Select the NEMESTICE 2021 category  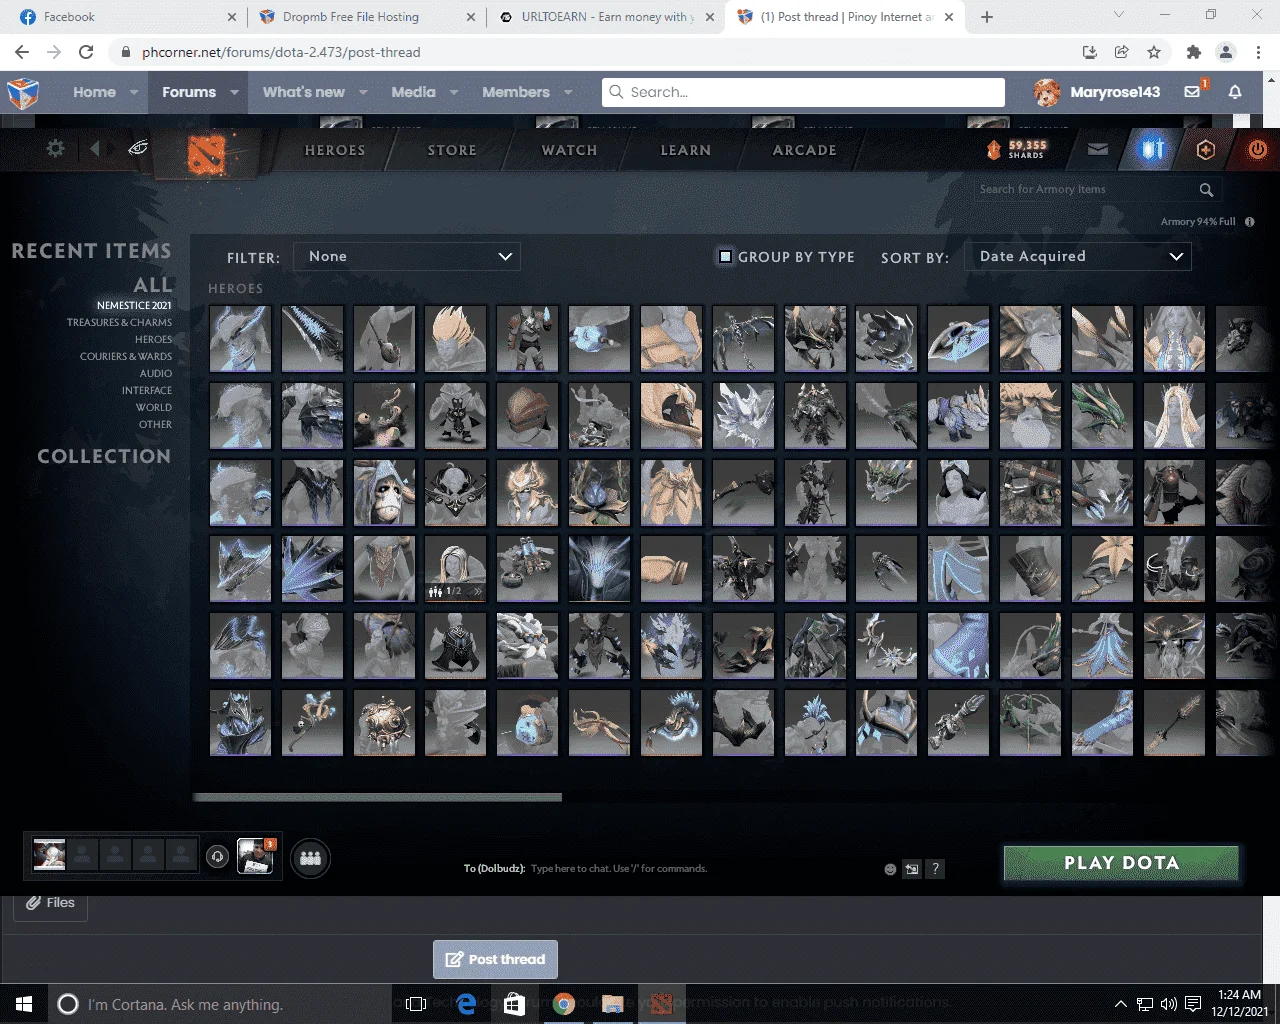point(134,305)
